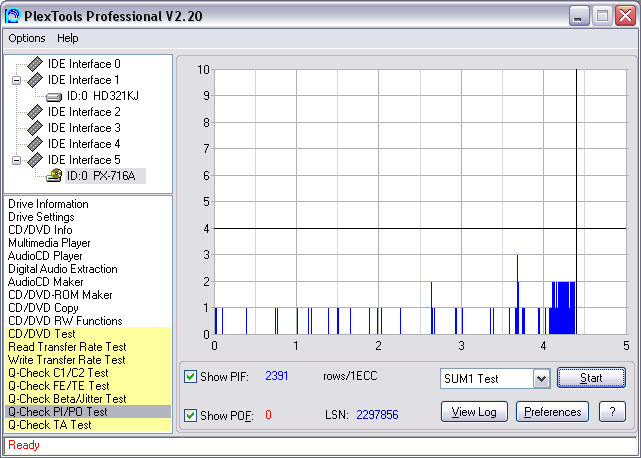
Task: Open the Options menu
Action: pos(27,38)
